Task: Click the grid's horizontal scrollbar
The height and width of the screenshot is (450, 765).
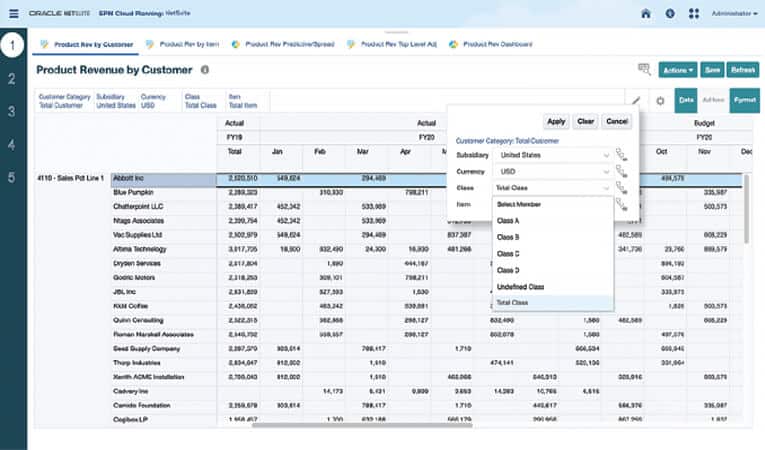Action: tap(362, 425)
